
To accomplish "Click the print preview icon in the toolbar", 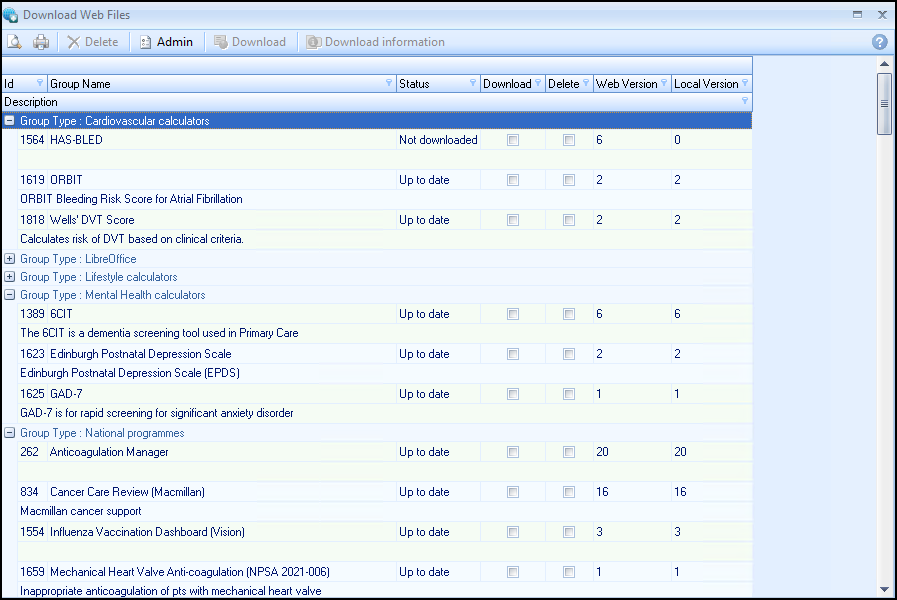I will [x=14, y=42].
